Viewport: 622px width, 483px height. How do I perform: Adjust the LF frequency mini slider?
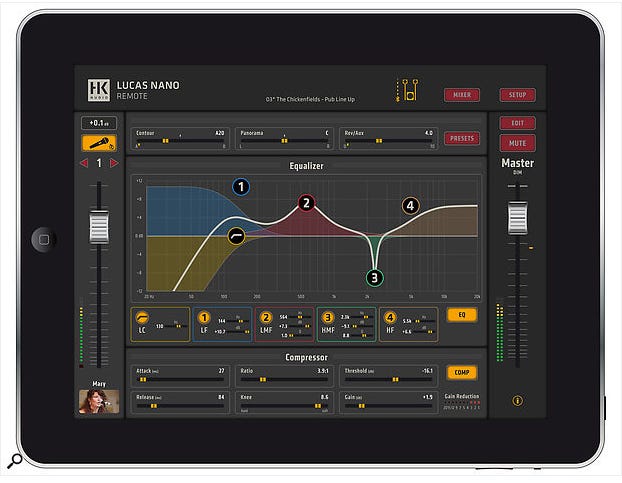pos(238,320)
